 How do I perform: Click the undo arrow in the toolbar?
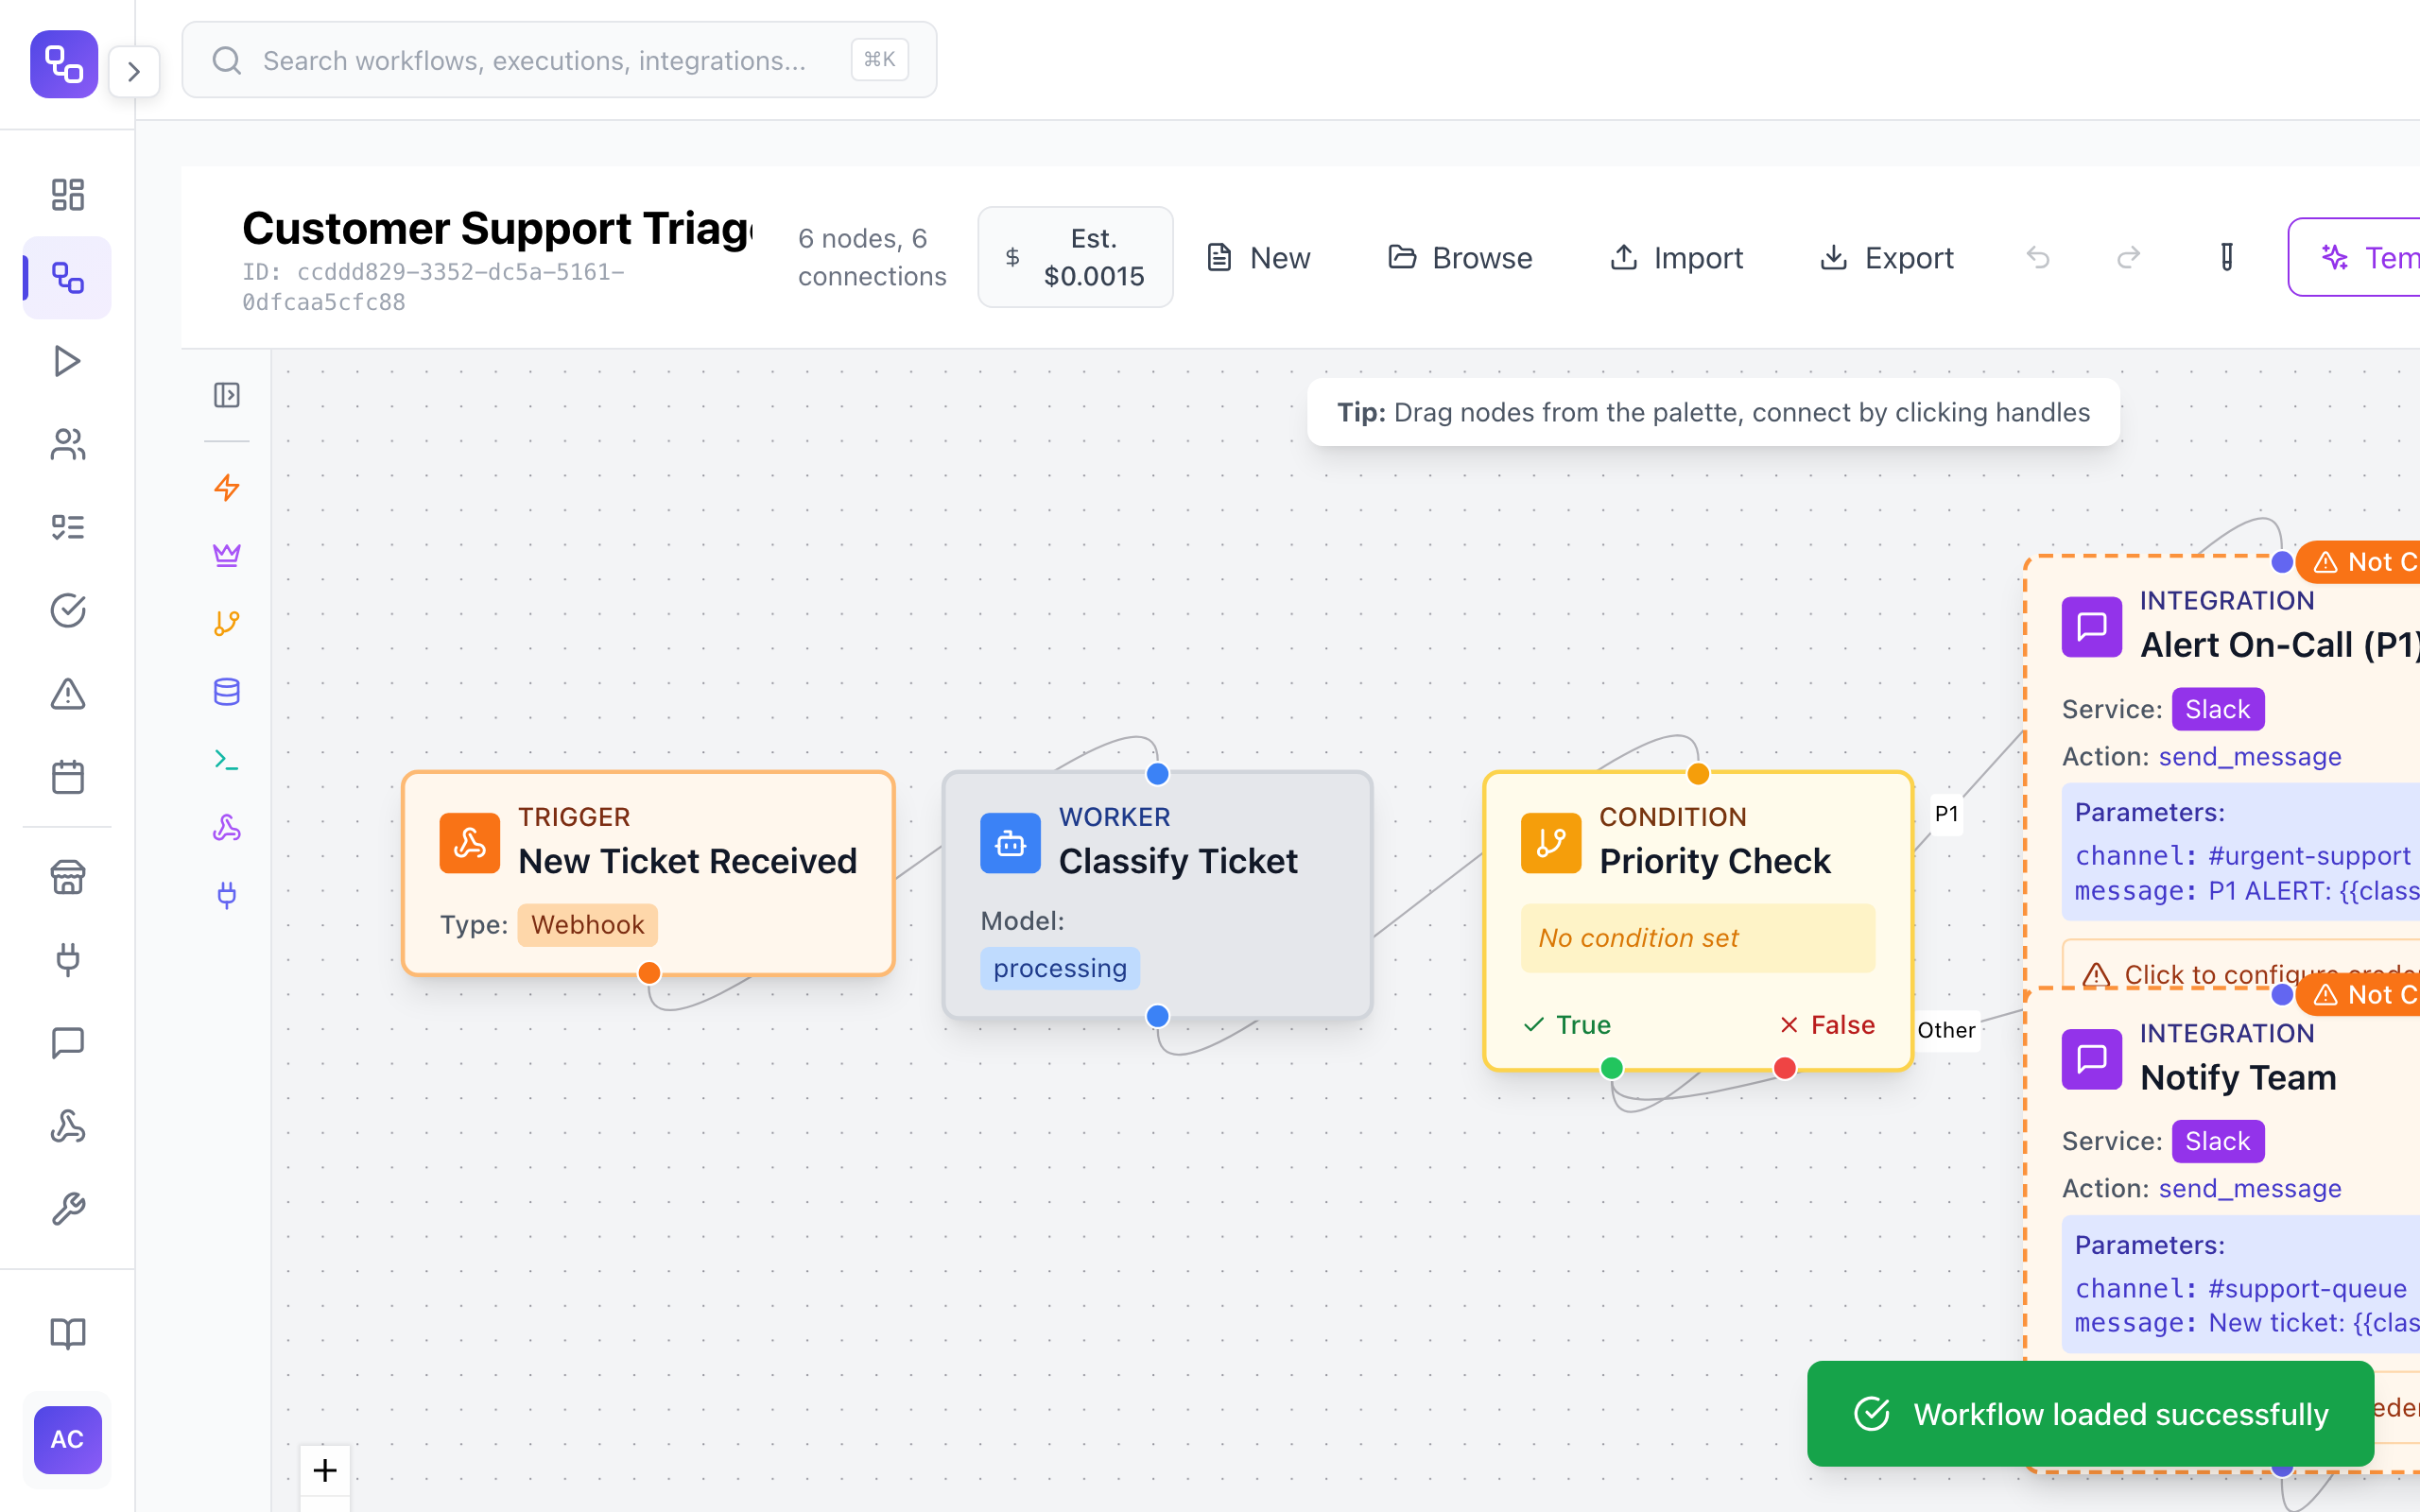[x=2038, y=257]
